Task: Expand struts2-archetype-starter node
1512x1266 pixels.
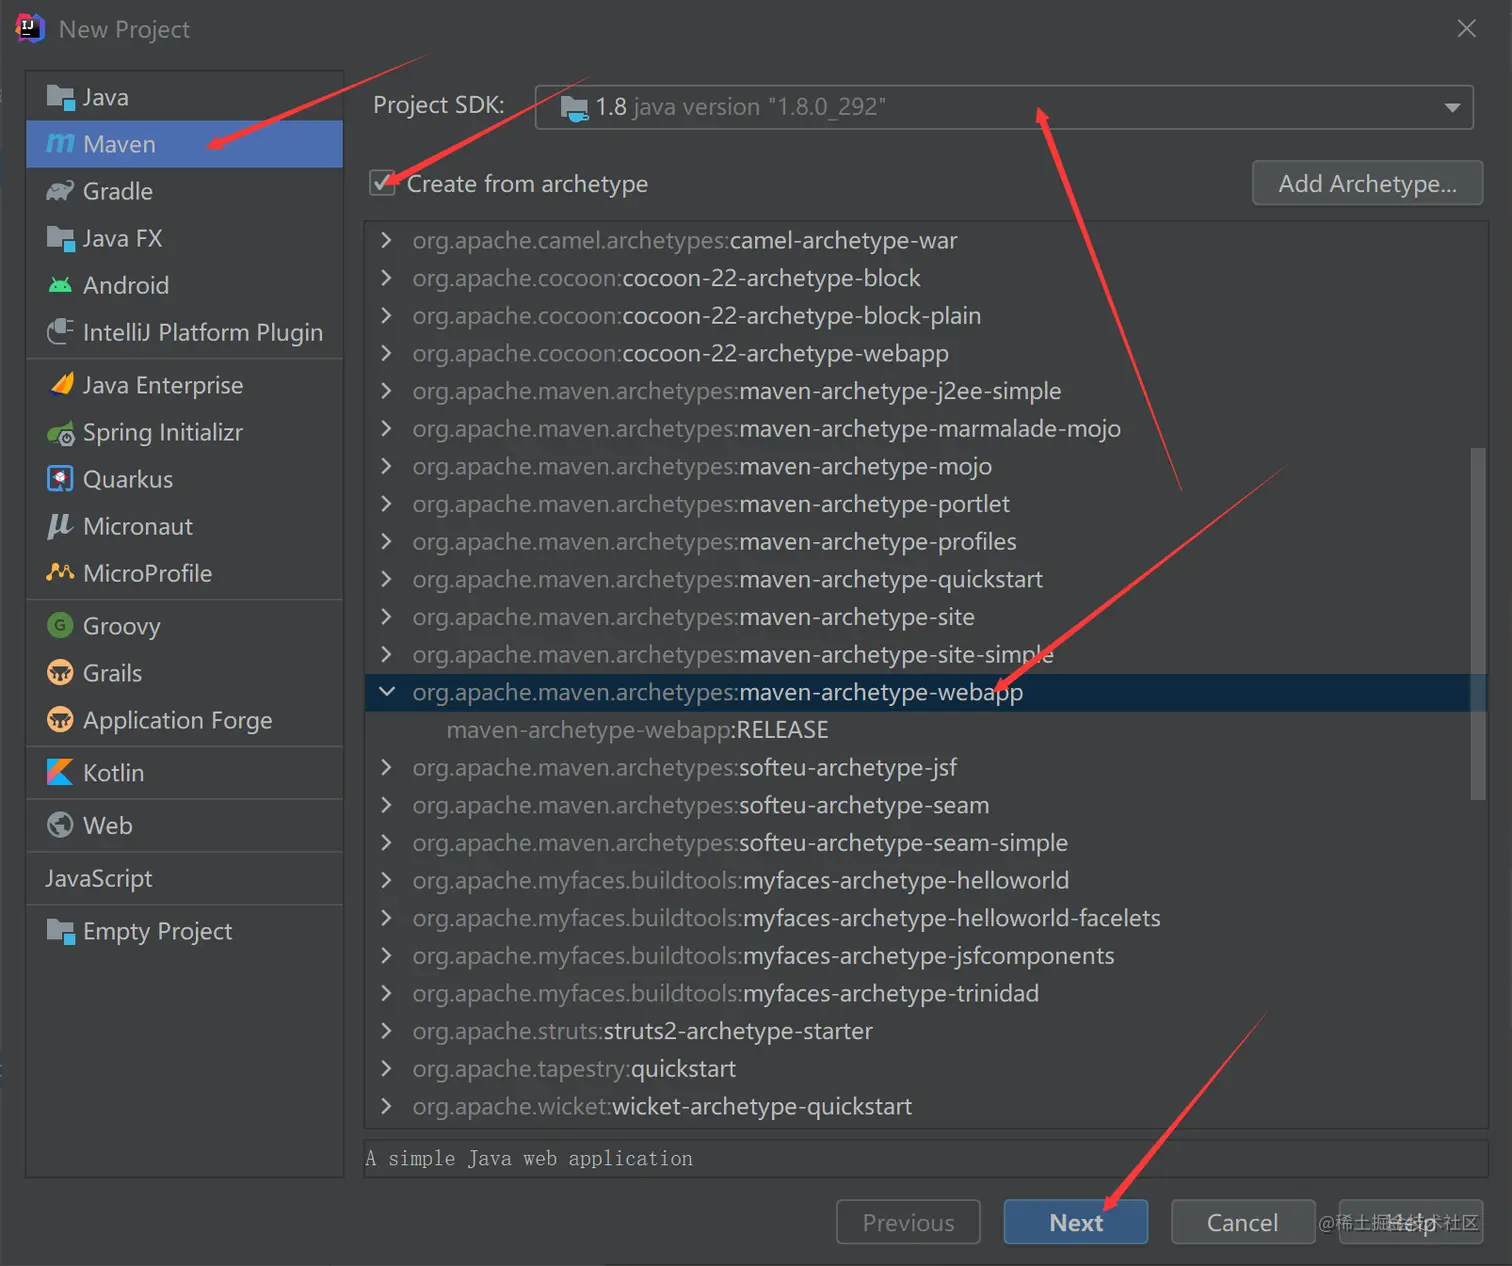Action: 386,1031
